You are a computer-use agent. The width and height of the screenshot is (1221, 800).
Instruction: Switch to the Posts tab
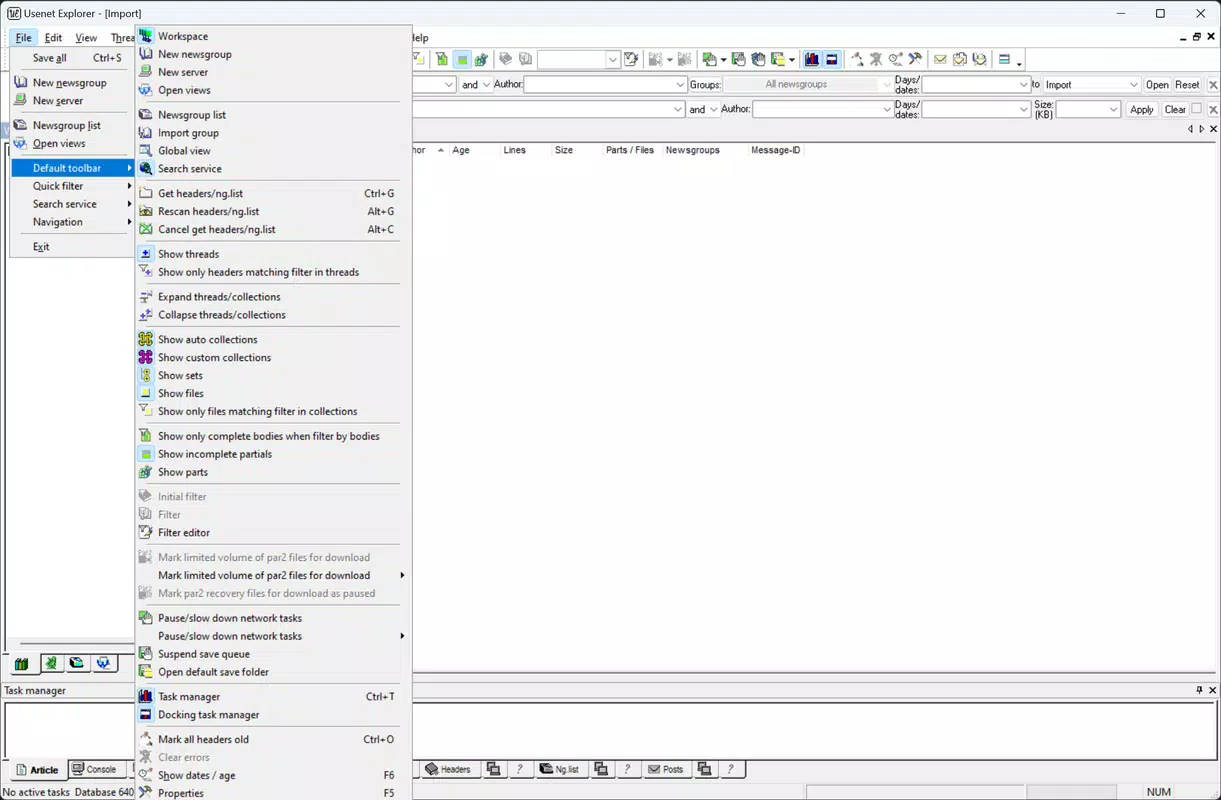point(666,770)
